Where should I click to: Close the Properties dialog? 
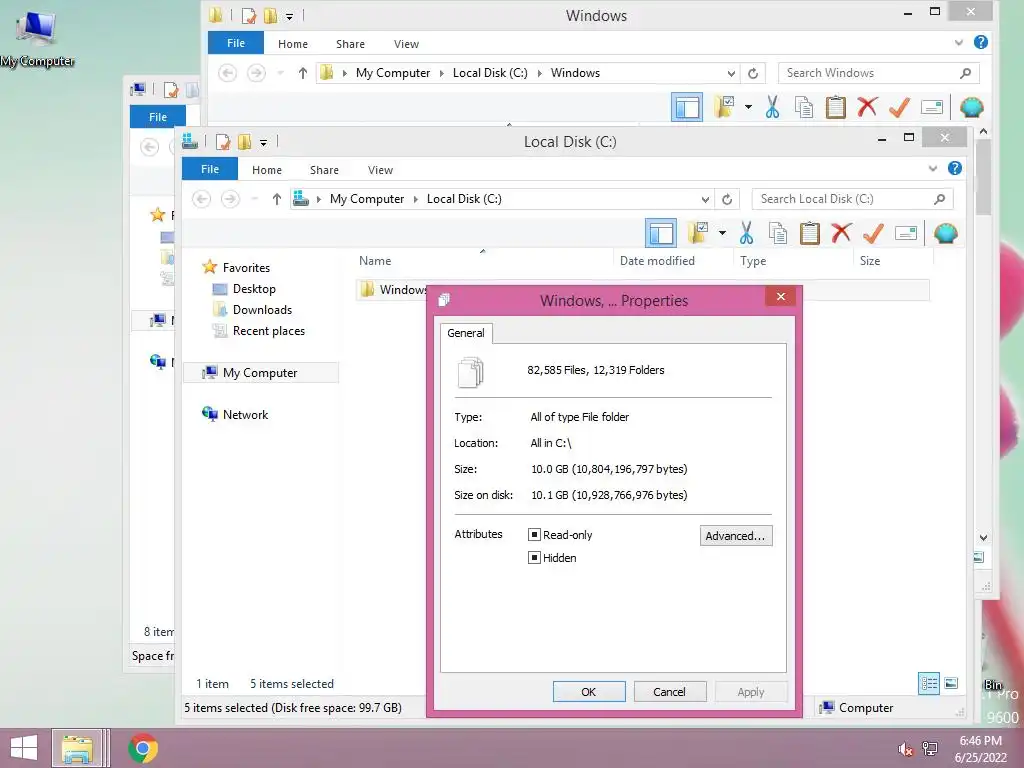coord(780,296)
